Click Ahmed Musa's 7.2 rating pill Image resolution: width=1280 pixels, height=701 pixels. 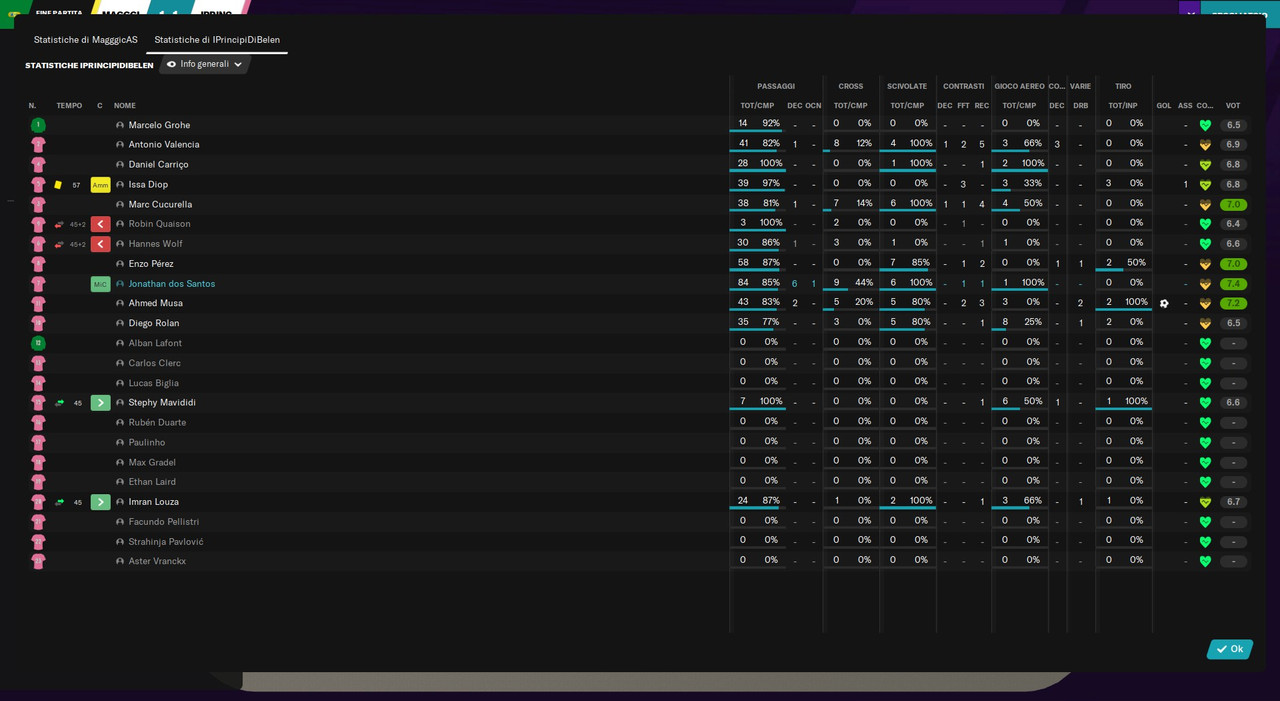click(1233, 303)
